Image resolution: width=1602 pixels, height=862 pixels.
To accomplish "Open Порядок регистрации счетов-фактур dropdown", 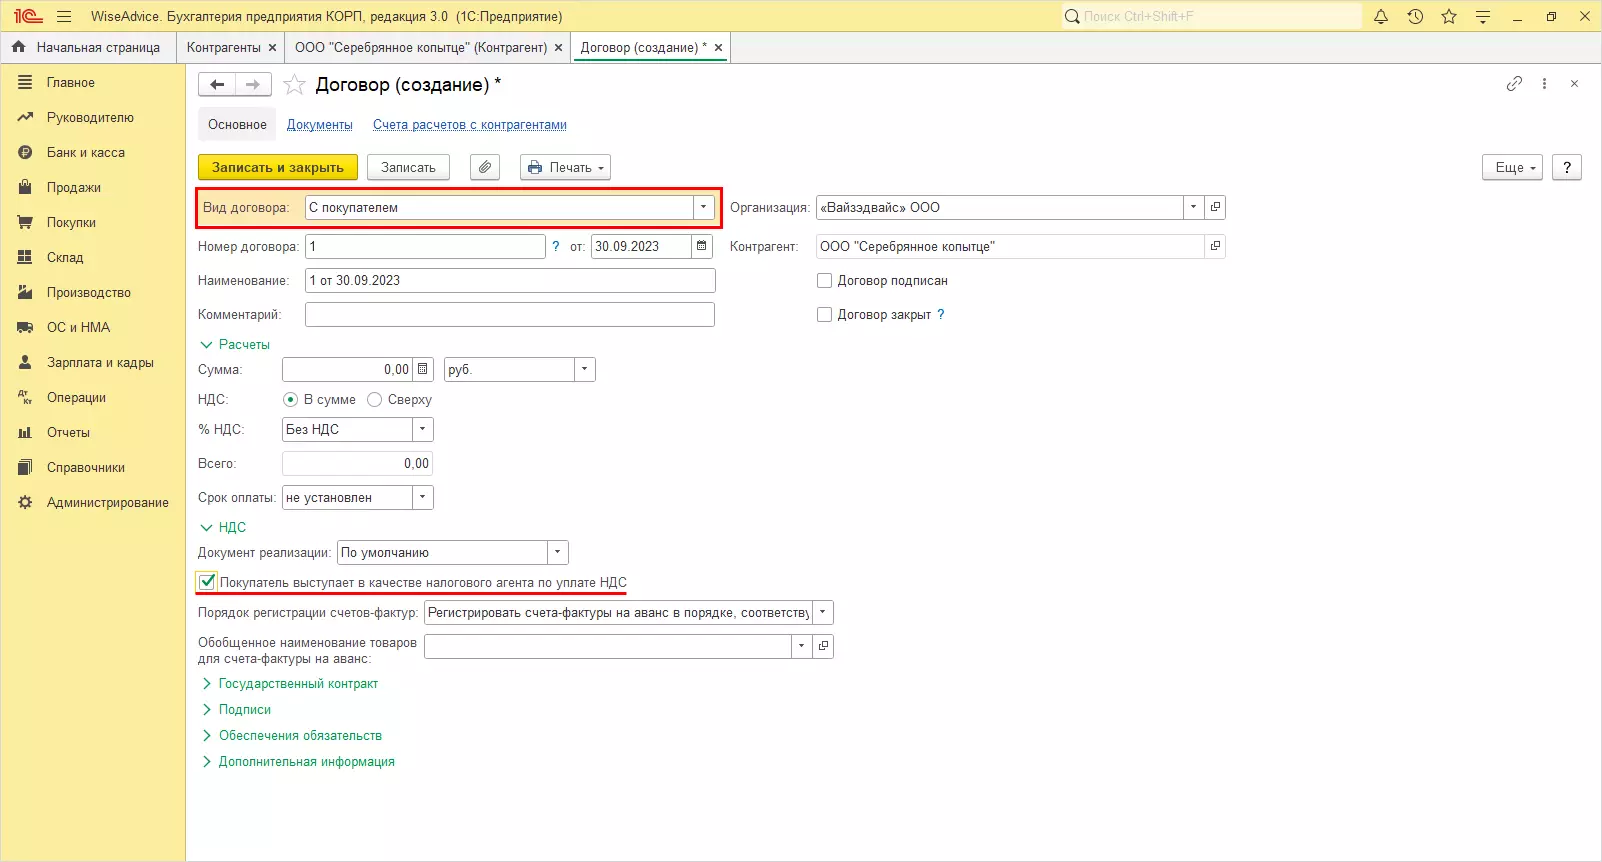I will coord(823,612).
